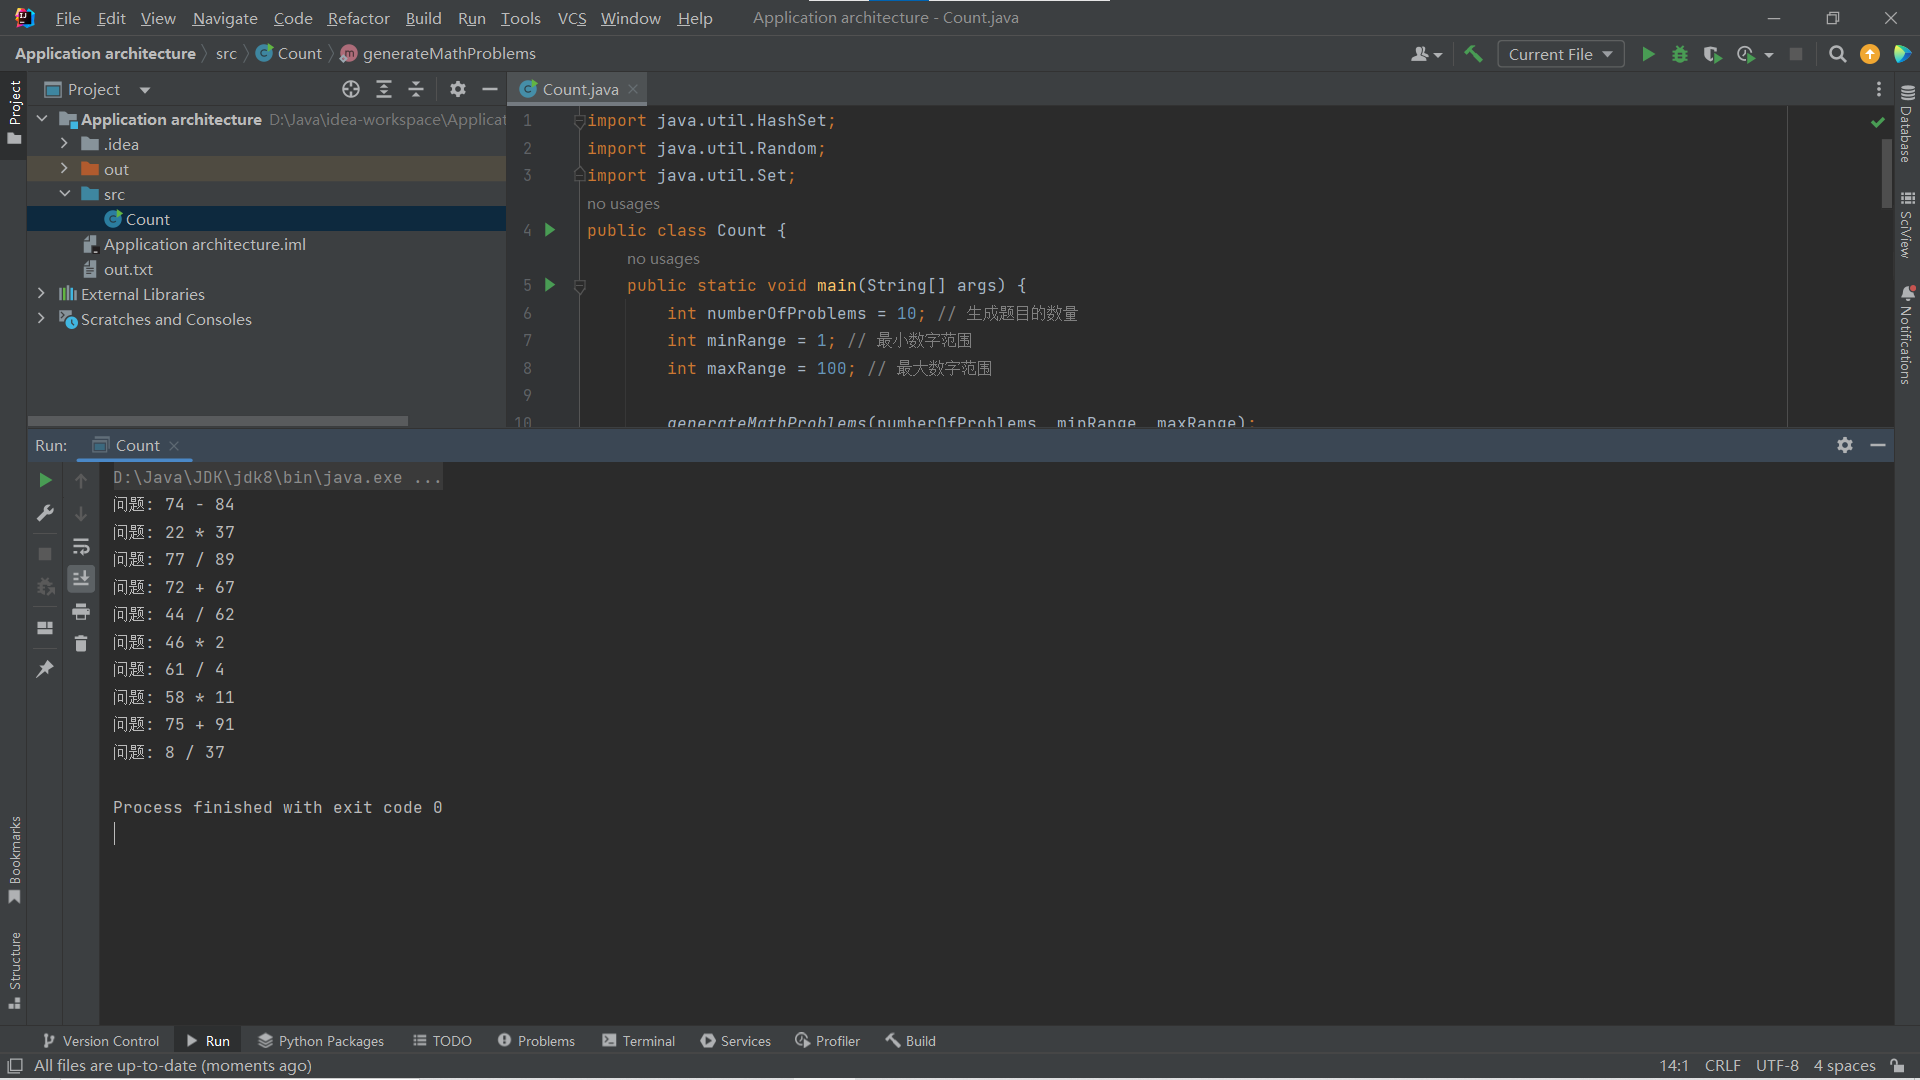This screenshot has width=1920, height=1080.
Task: Click the Build project hammer icon
Action: tap(1473, 54)
